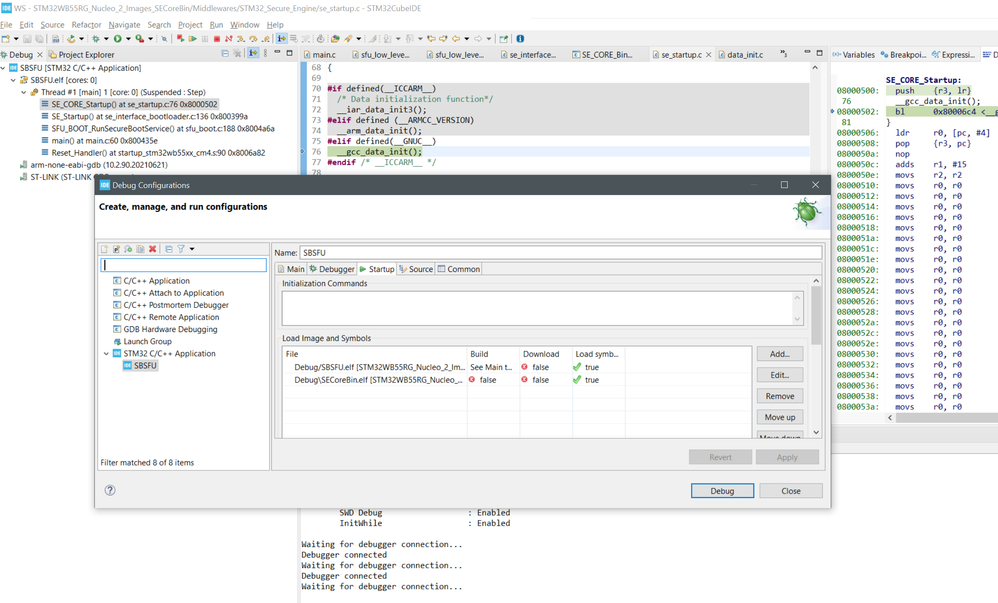Open the Debug launch dropdown arrow in toolbar
Image resolution: width=998 pixels, height=603 pixels.
tap(106, 39)
